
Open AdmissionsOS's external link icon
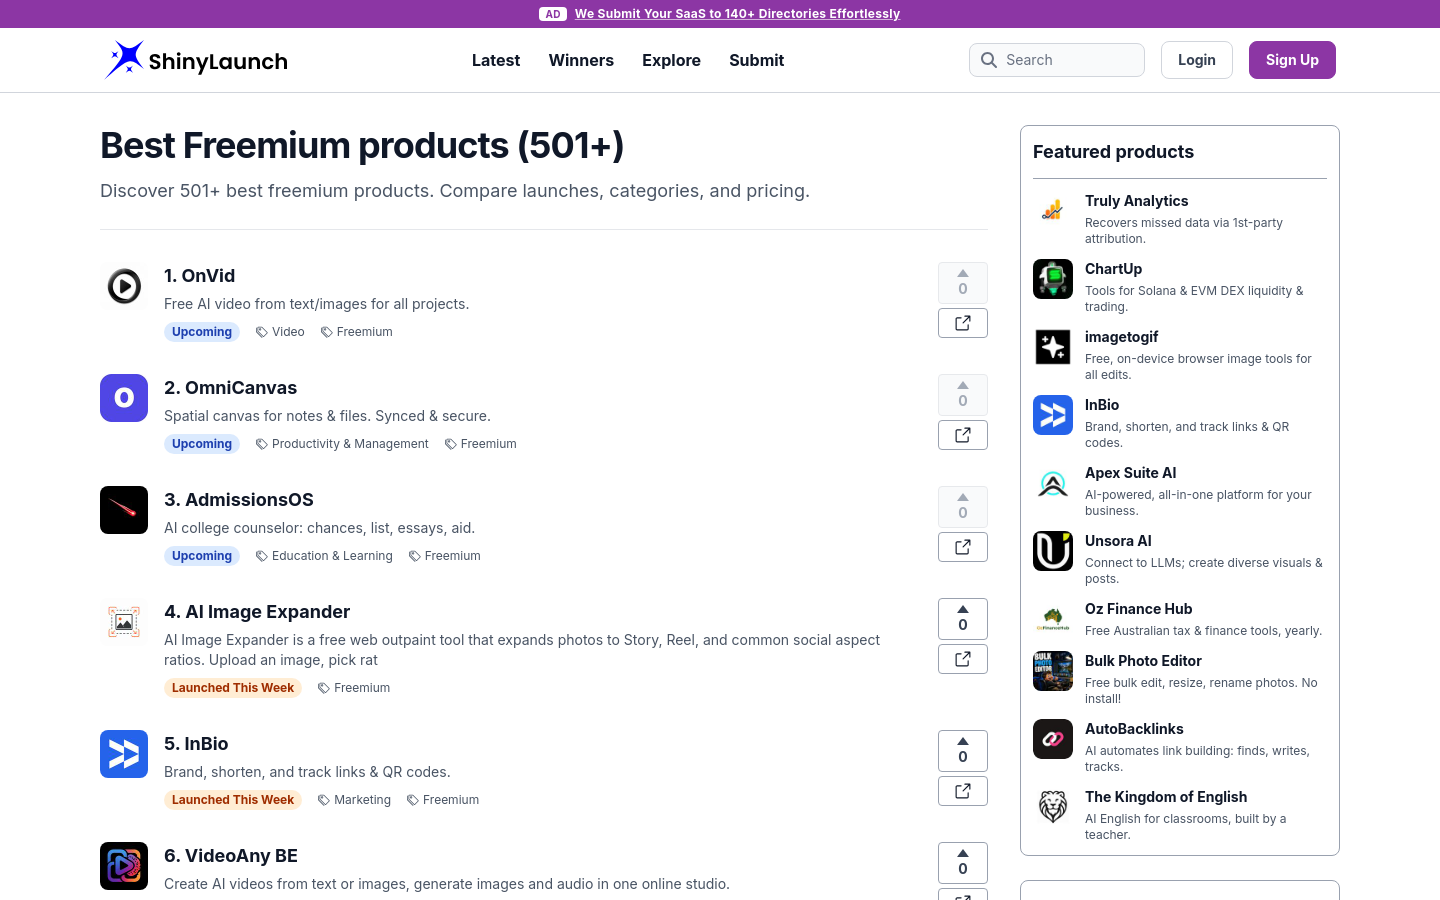click(x=963, y=547)
